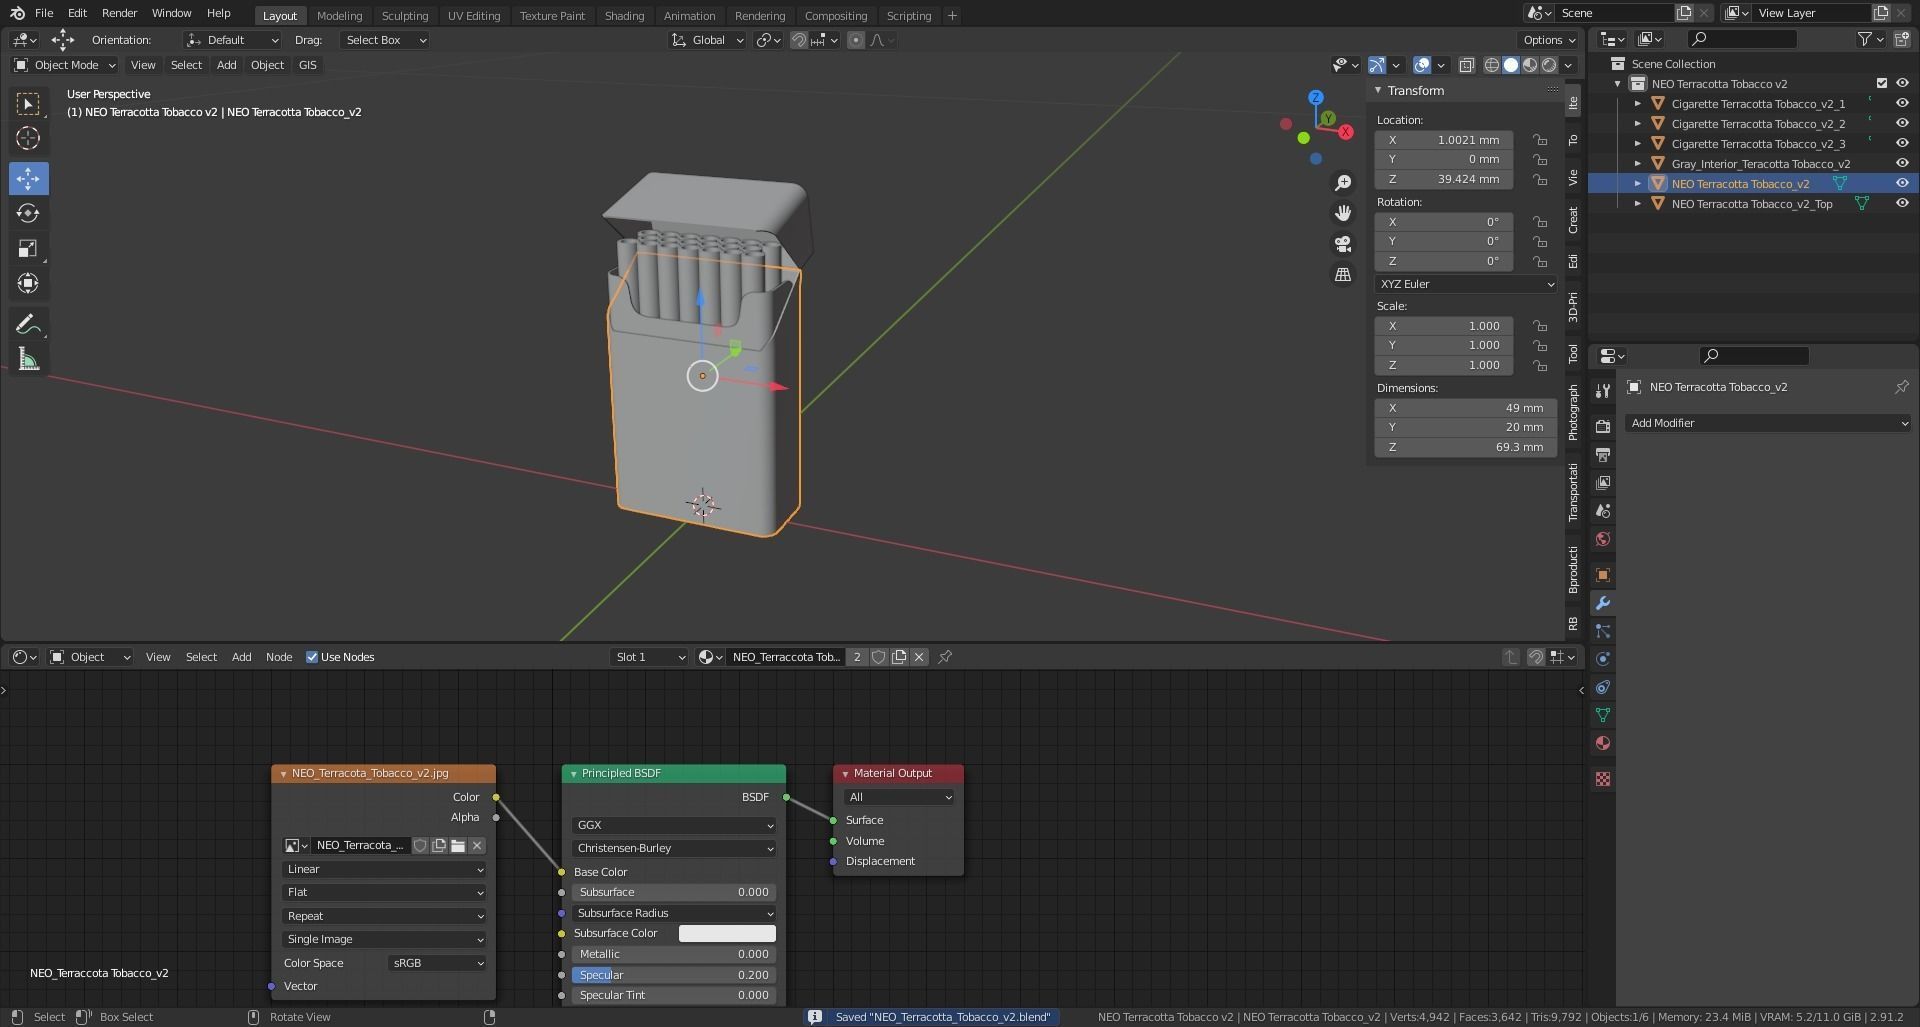
Task: Expand Cigarette Terracotta Tobacco_v2_1 tree item
Action: pyautogui.click(x=1638, y=104)
